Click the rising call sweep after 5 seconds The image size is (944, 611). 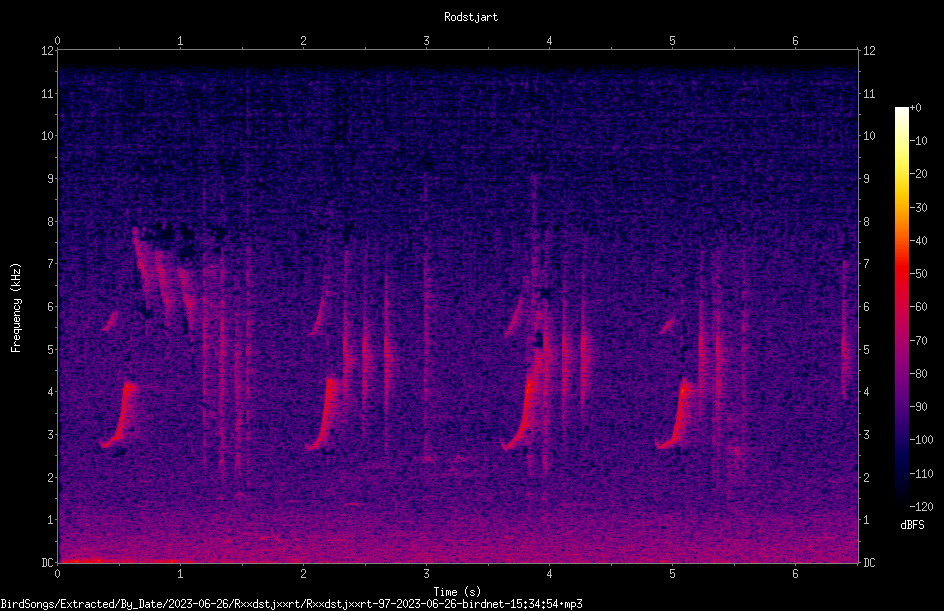[x=676, y=414]
